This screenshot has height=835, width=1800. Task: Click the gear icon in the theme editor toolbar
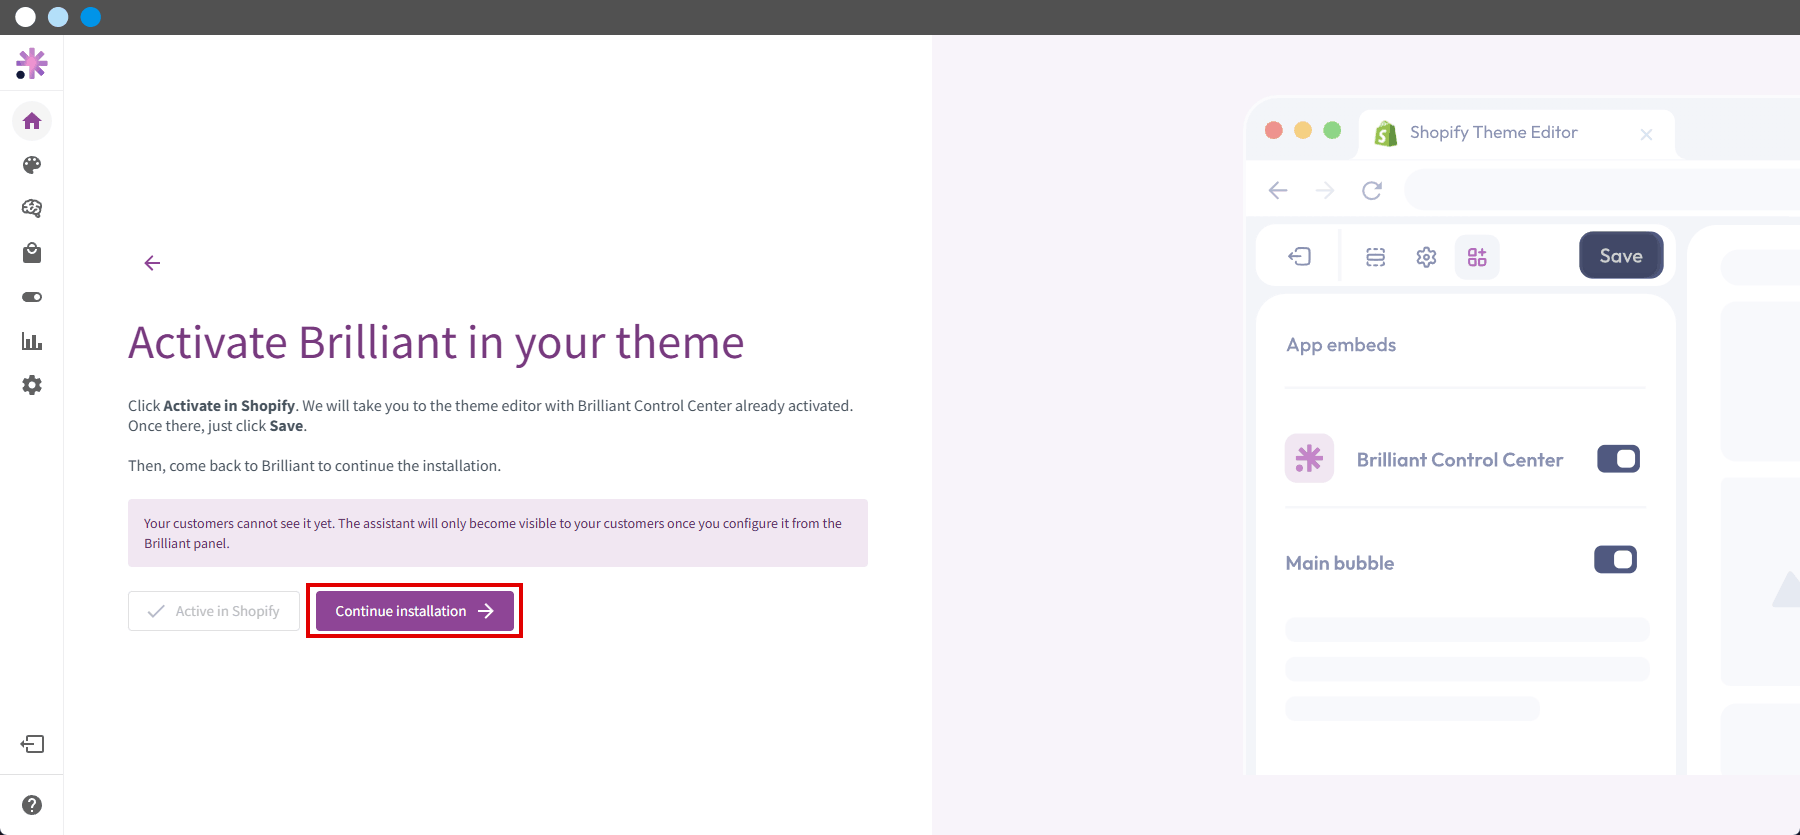tap(1427, 257)
